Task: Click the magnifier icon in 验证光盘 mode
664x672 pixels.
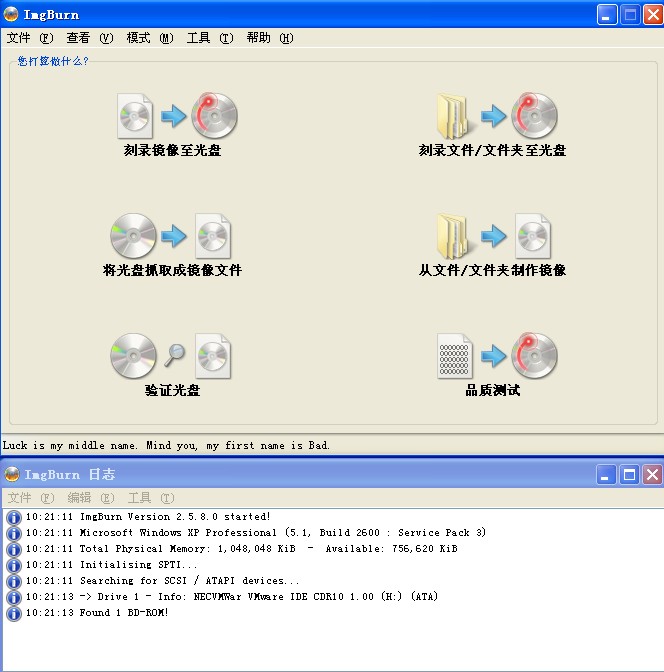Action: point(174,355)
